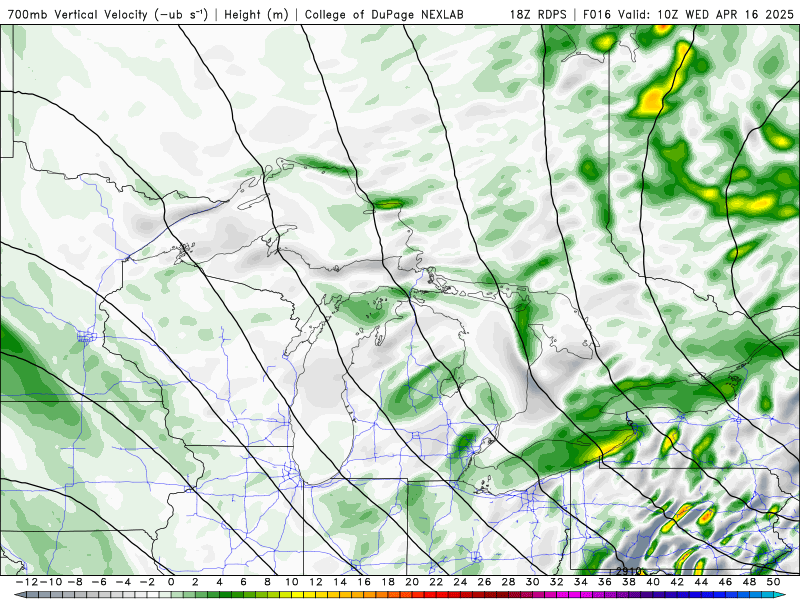Click the 'Height (m)' label in header

[256, 15]
